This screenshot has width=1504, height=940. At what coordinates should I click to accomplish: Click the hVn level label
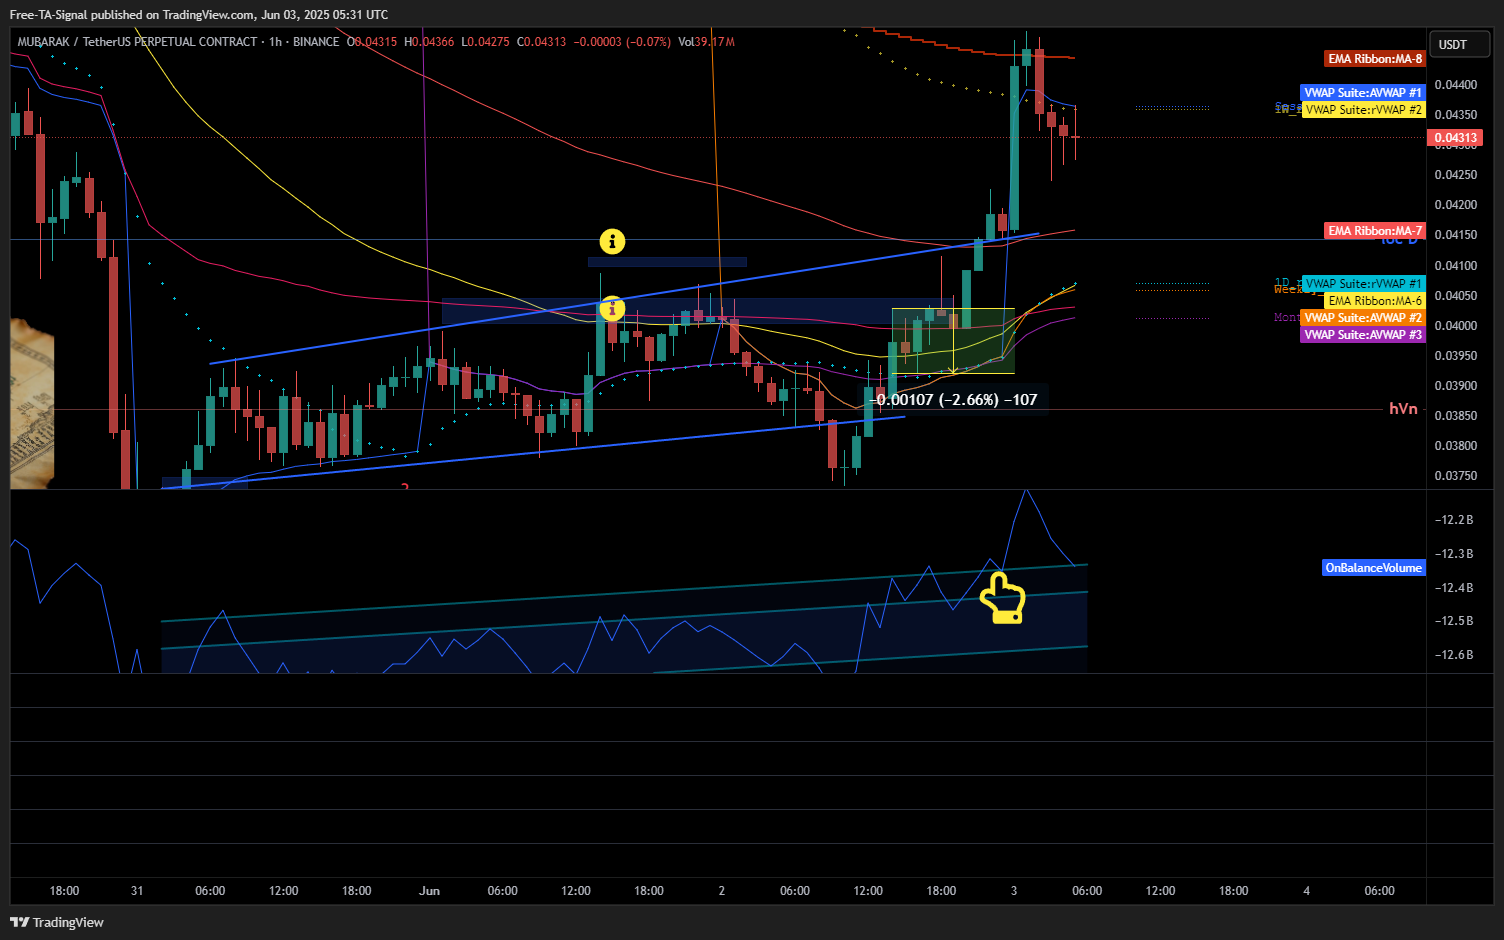pyautogui.click(x=1403, y=408)
